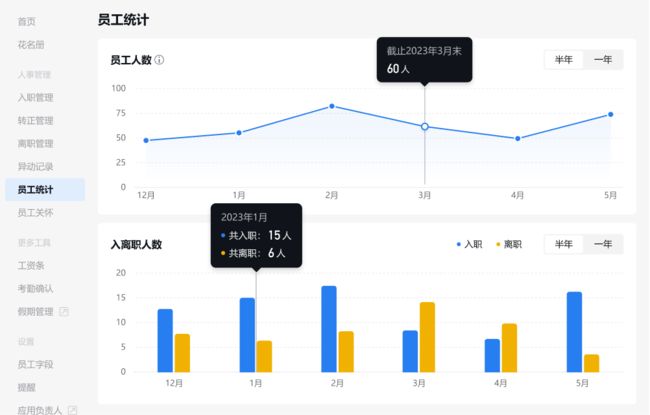
Task: Click the 共入职: 15 人 tooltip row
Action: tap(256, 235)
